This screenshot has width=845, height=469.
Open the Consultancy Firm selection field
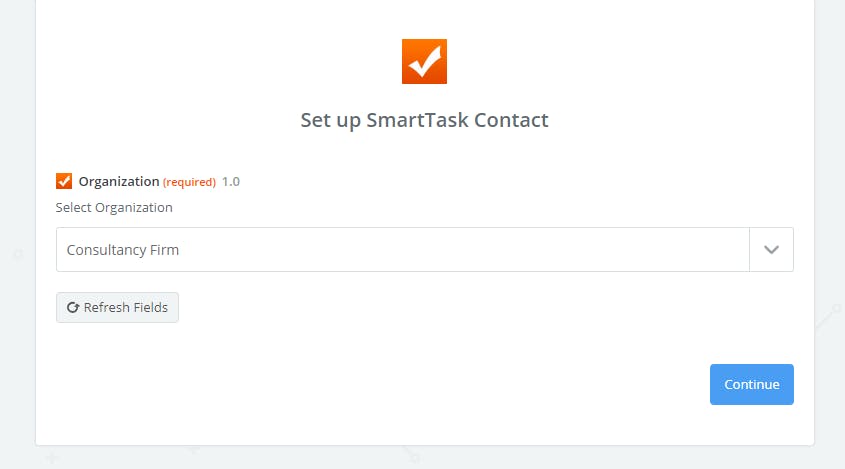[x=402, y=250]
